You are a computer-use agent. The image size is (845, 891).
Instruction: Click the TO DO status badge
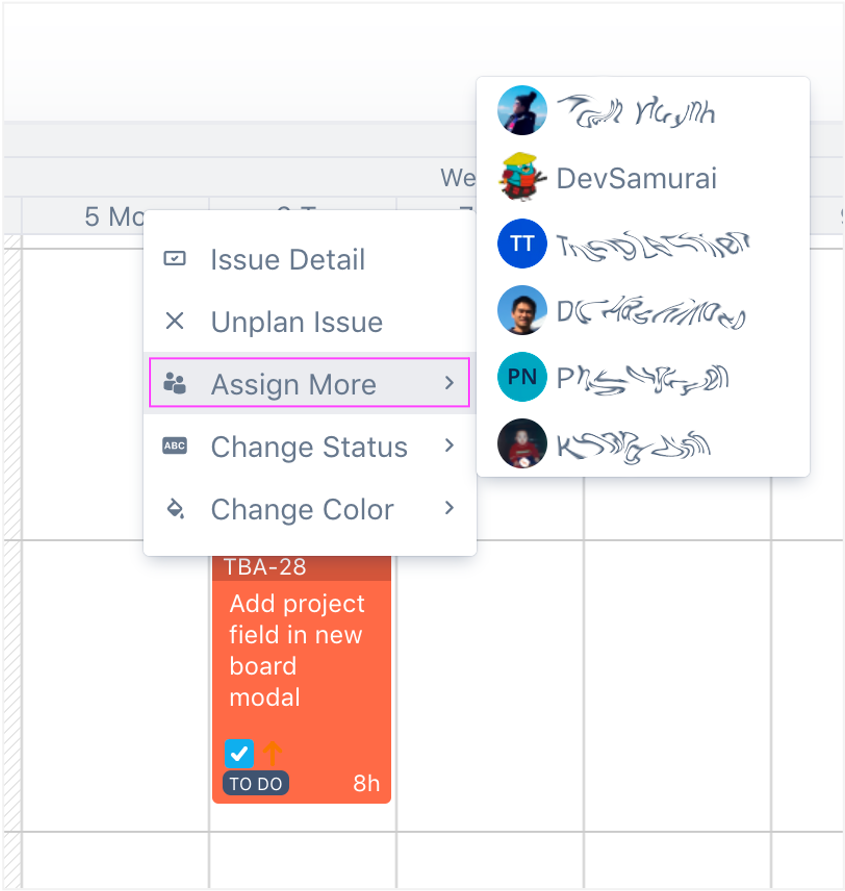click(x=256, y=784)
